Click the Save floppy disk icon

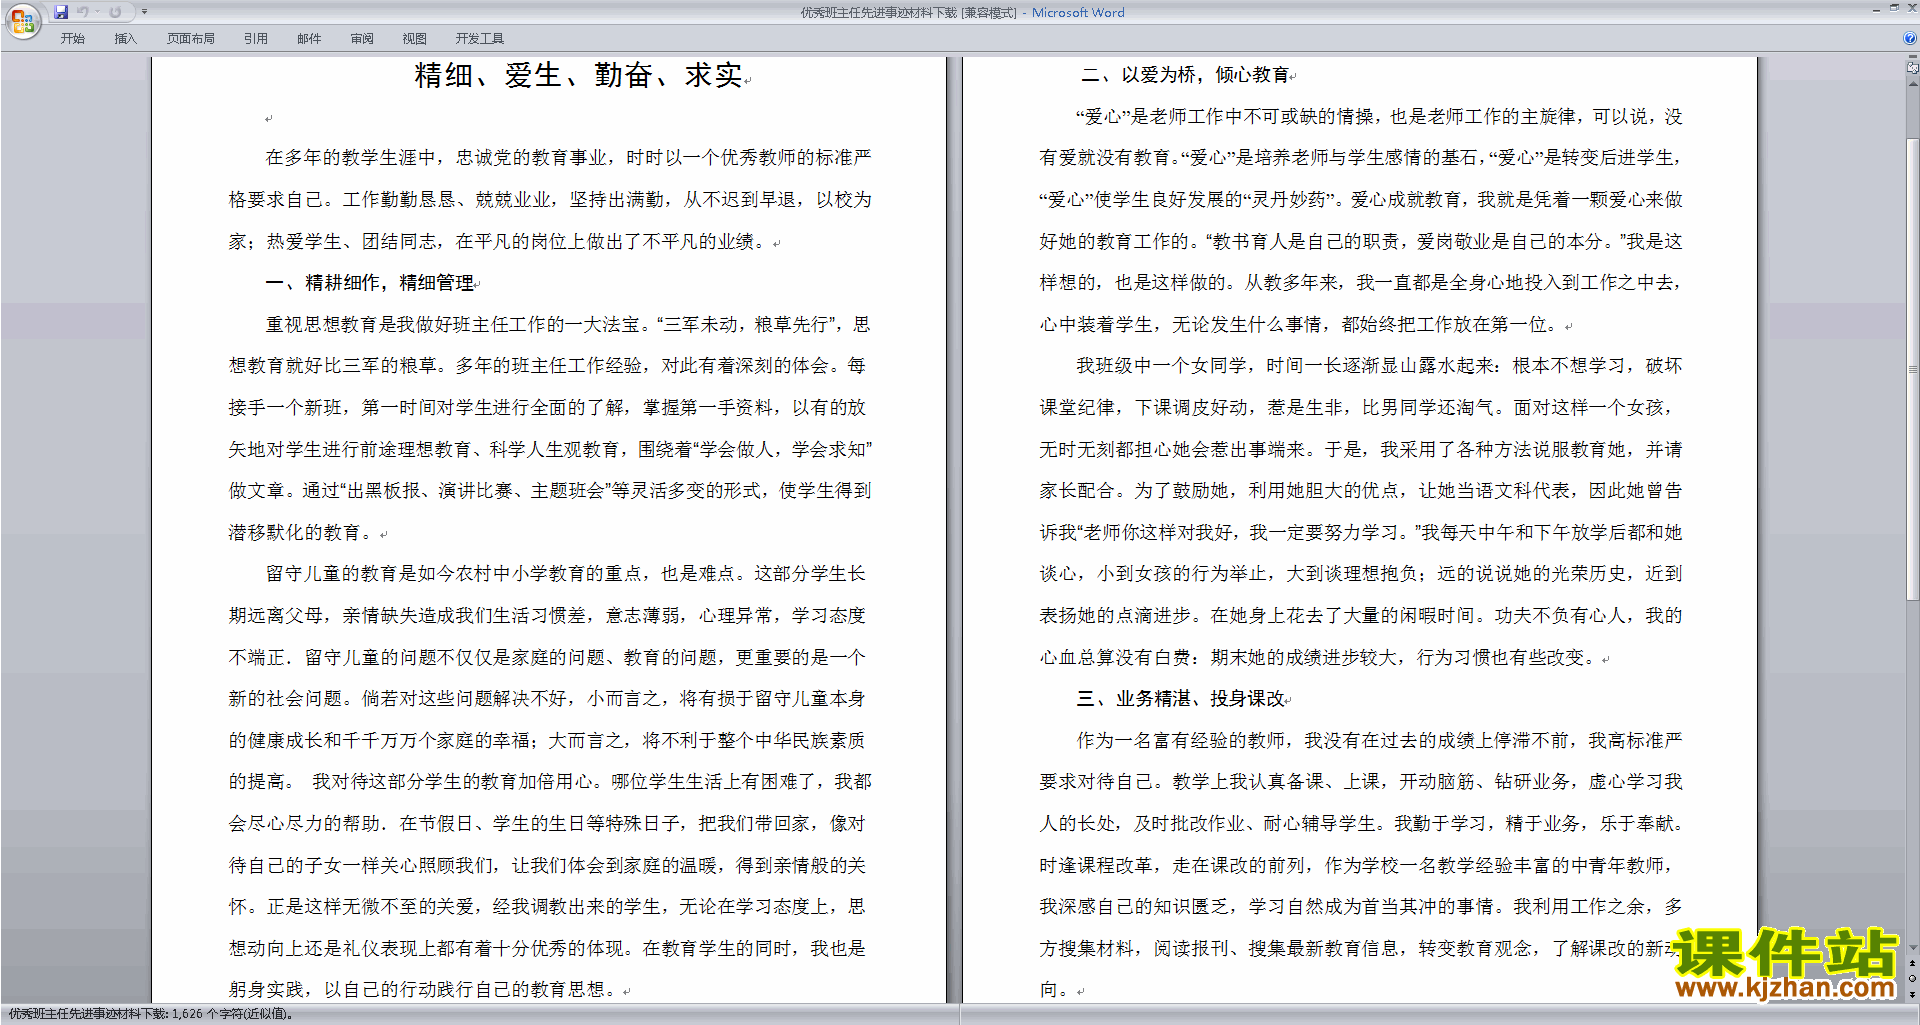pos(61,12)
